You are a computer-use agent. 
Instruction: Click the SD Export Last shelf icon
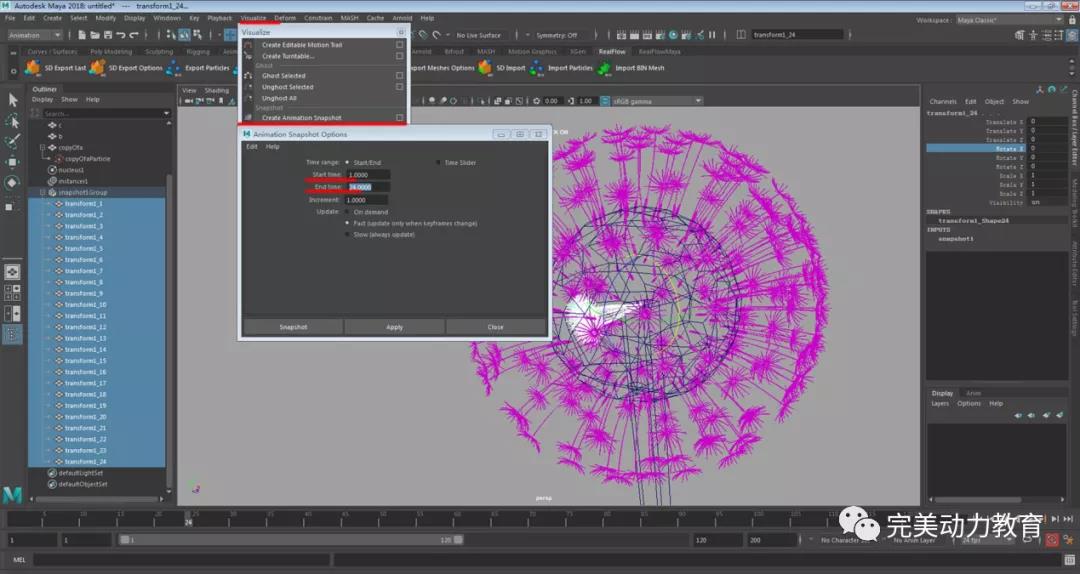coord(33,68)
